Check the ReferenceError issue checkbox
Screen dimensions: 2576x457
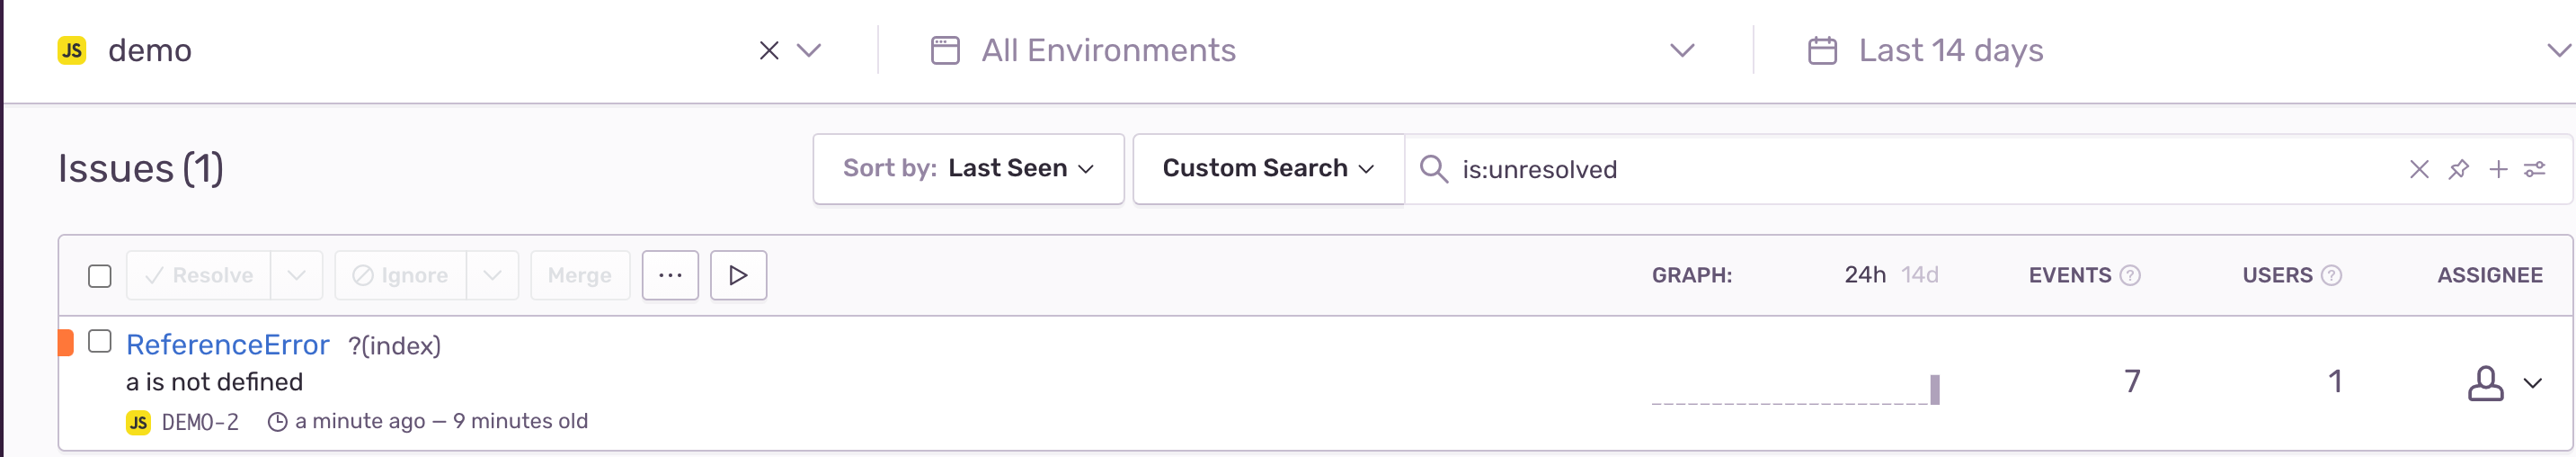point(99,341)
